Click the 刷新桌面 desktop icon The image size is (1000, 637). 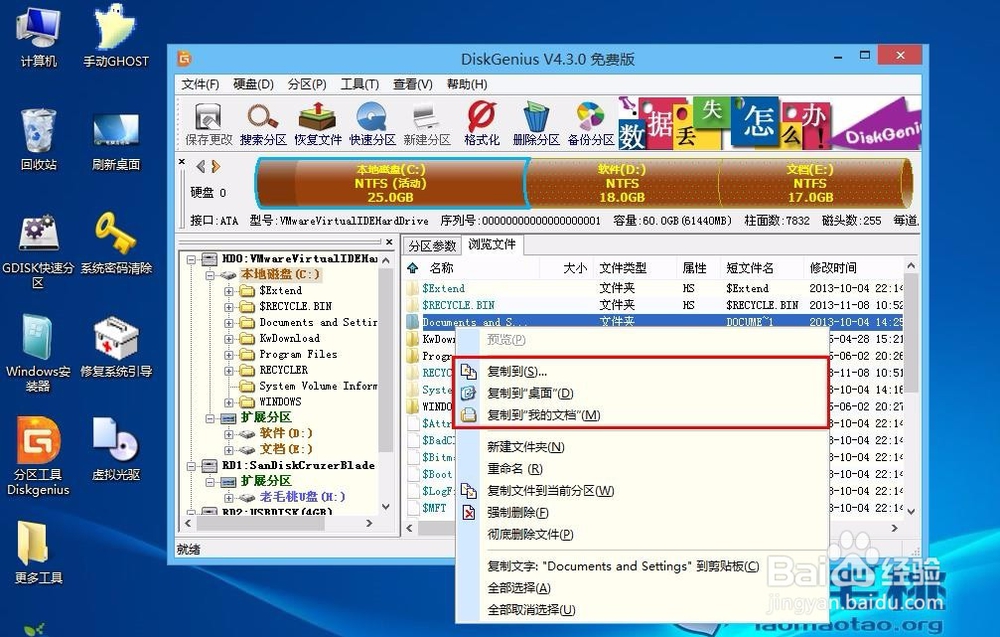click(x=116, y=142)
